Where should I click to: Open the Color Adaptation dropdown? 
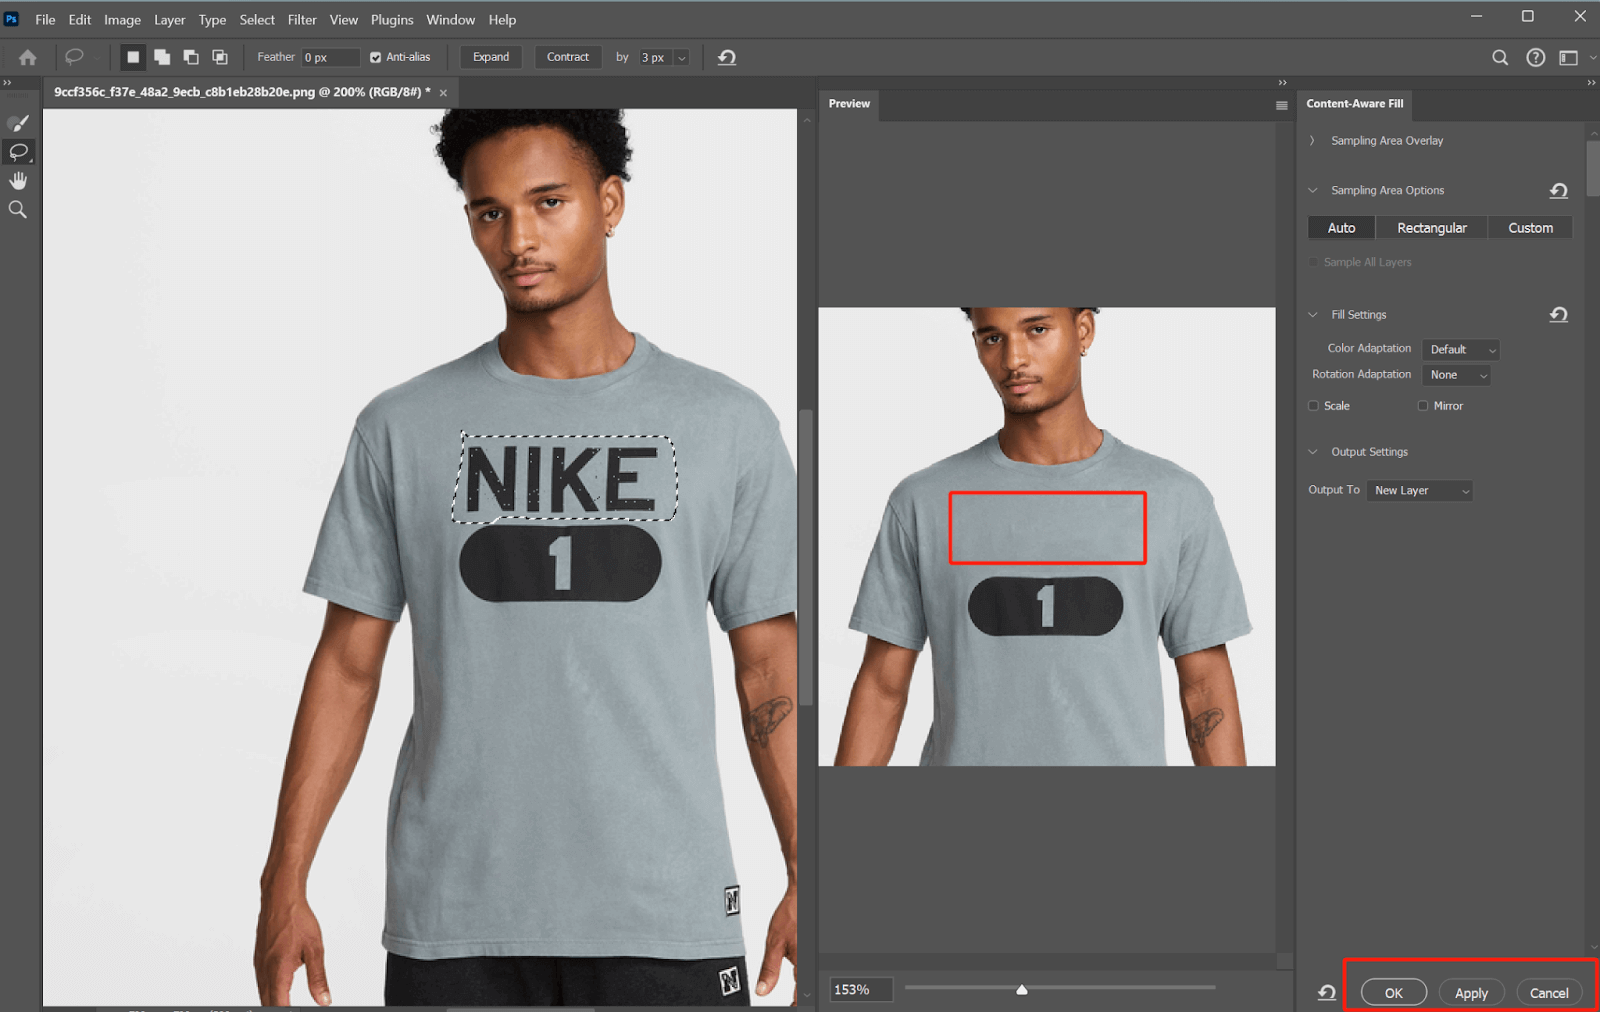point(1460,349)
